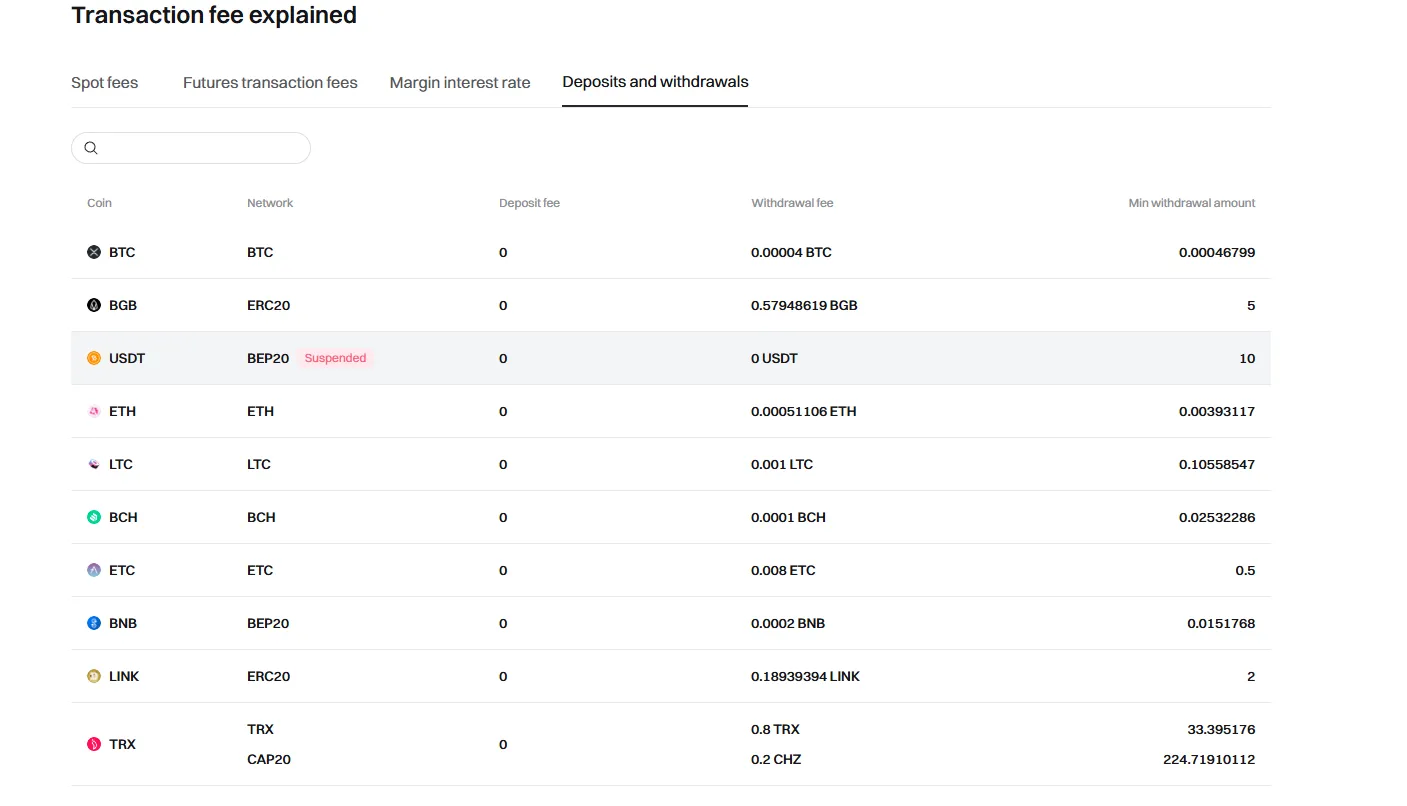The height and width of the screenshot is (806, 1407).
Task: Click the BGB coin icon
Action: pyautogui.click(x=94, y=305)
